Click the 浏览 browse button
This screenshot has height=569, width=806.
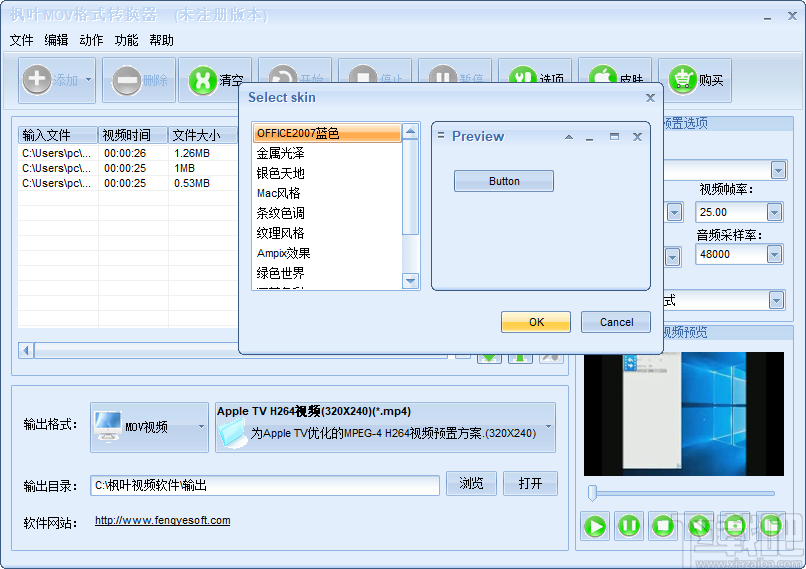(471, 483)
